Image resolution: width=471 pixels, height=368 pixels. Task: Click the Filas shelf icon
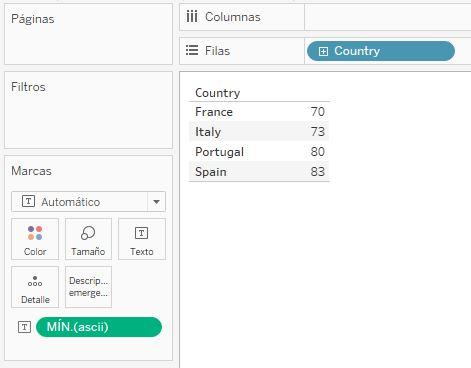[192, 50]
